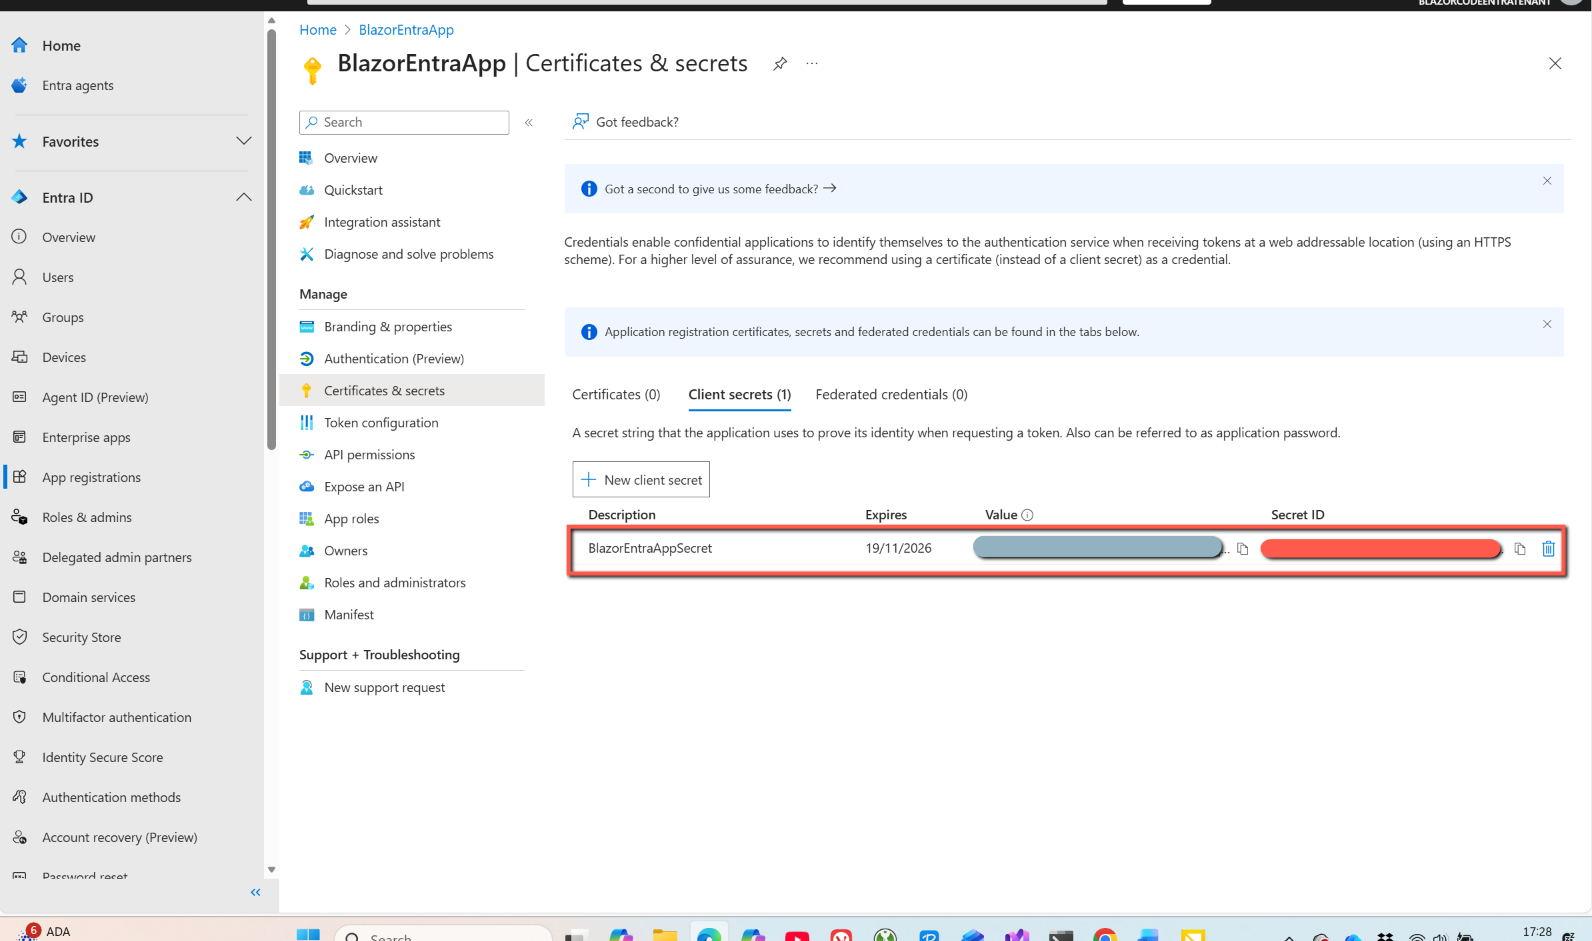Copy the Secret ID to clipboard
The image size is (1592, 941).
tap(1520, 549)
